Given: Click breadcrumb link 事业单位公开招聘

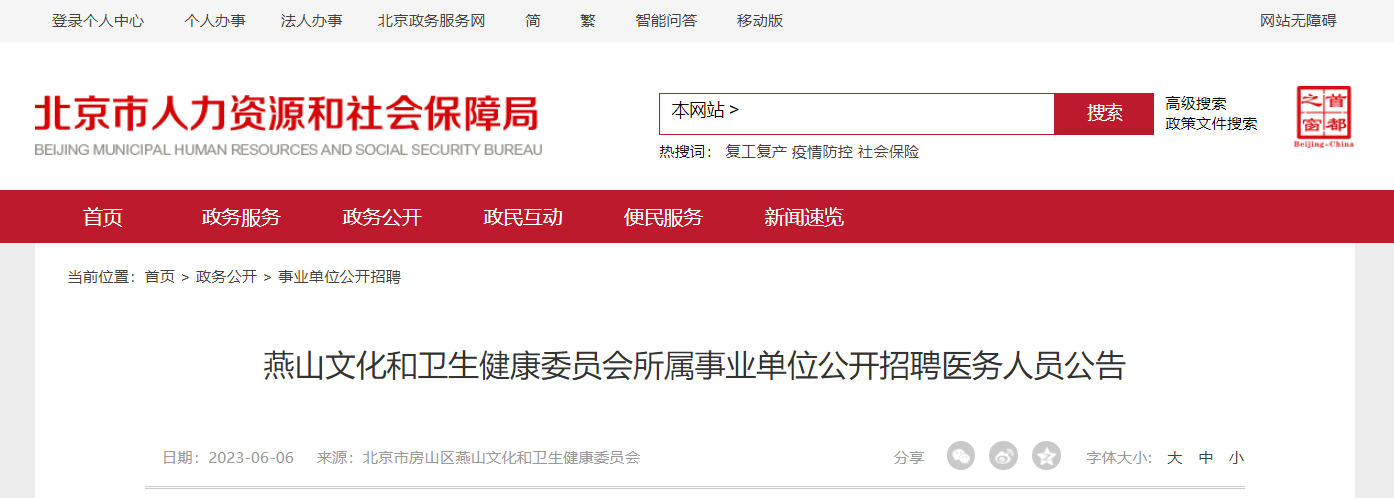Looking at the screenshot, I should tap(339, 277).
